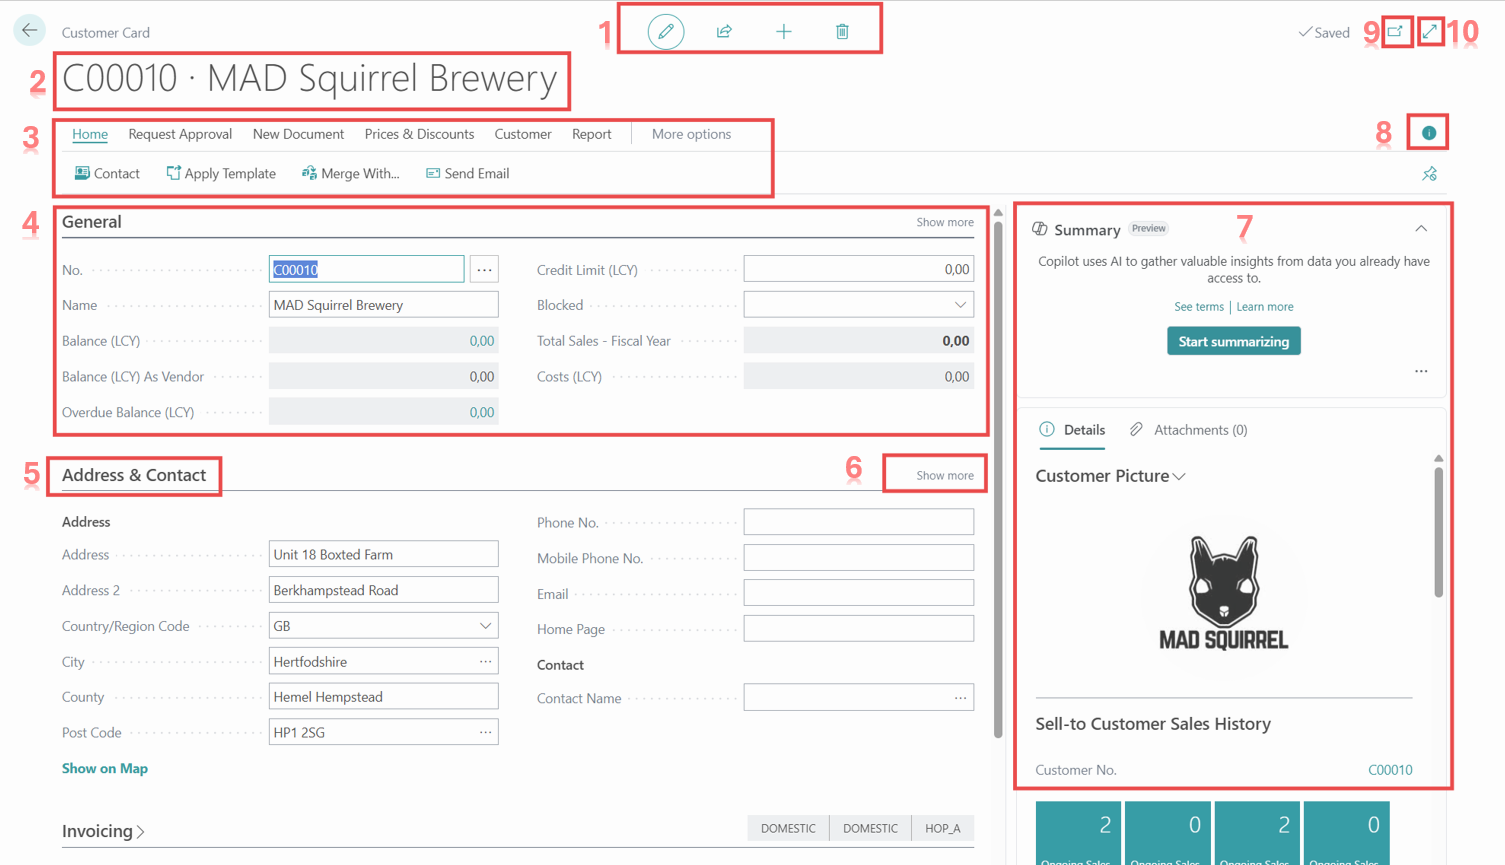
Task: Click the HOP_A Invoicing summary value
Action: (942, 828)
